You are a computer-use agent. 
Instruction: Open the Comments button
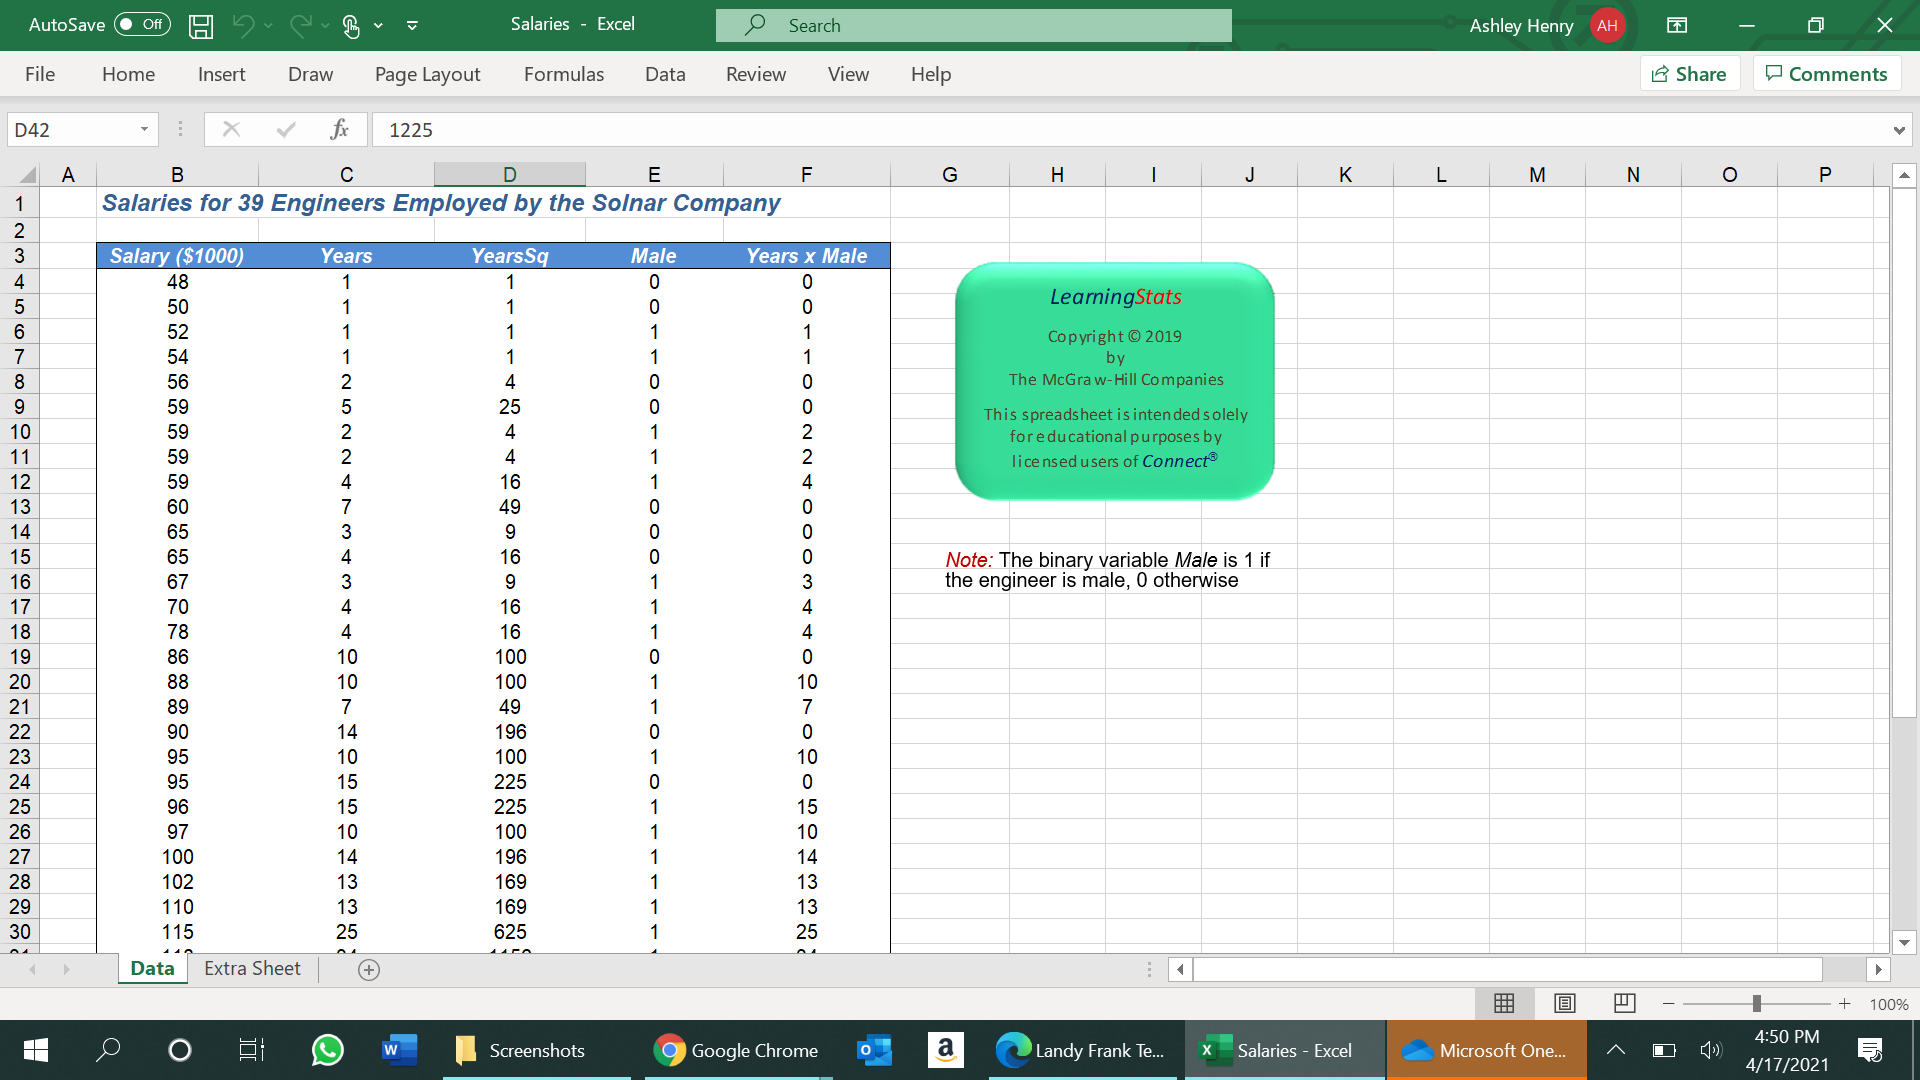pos(1826,73)
